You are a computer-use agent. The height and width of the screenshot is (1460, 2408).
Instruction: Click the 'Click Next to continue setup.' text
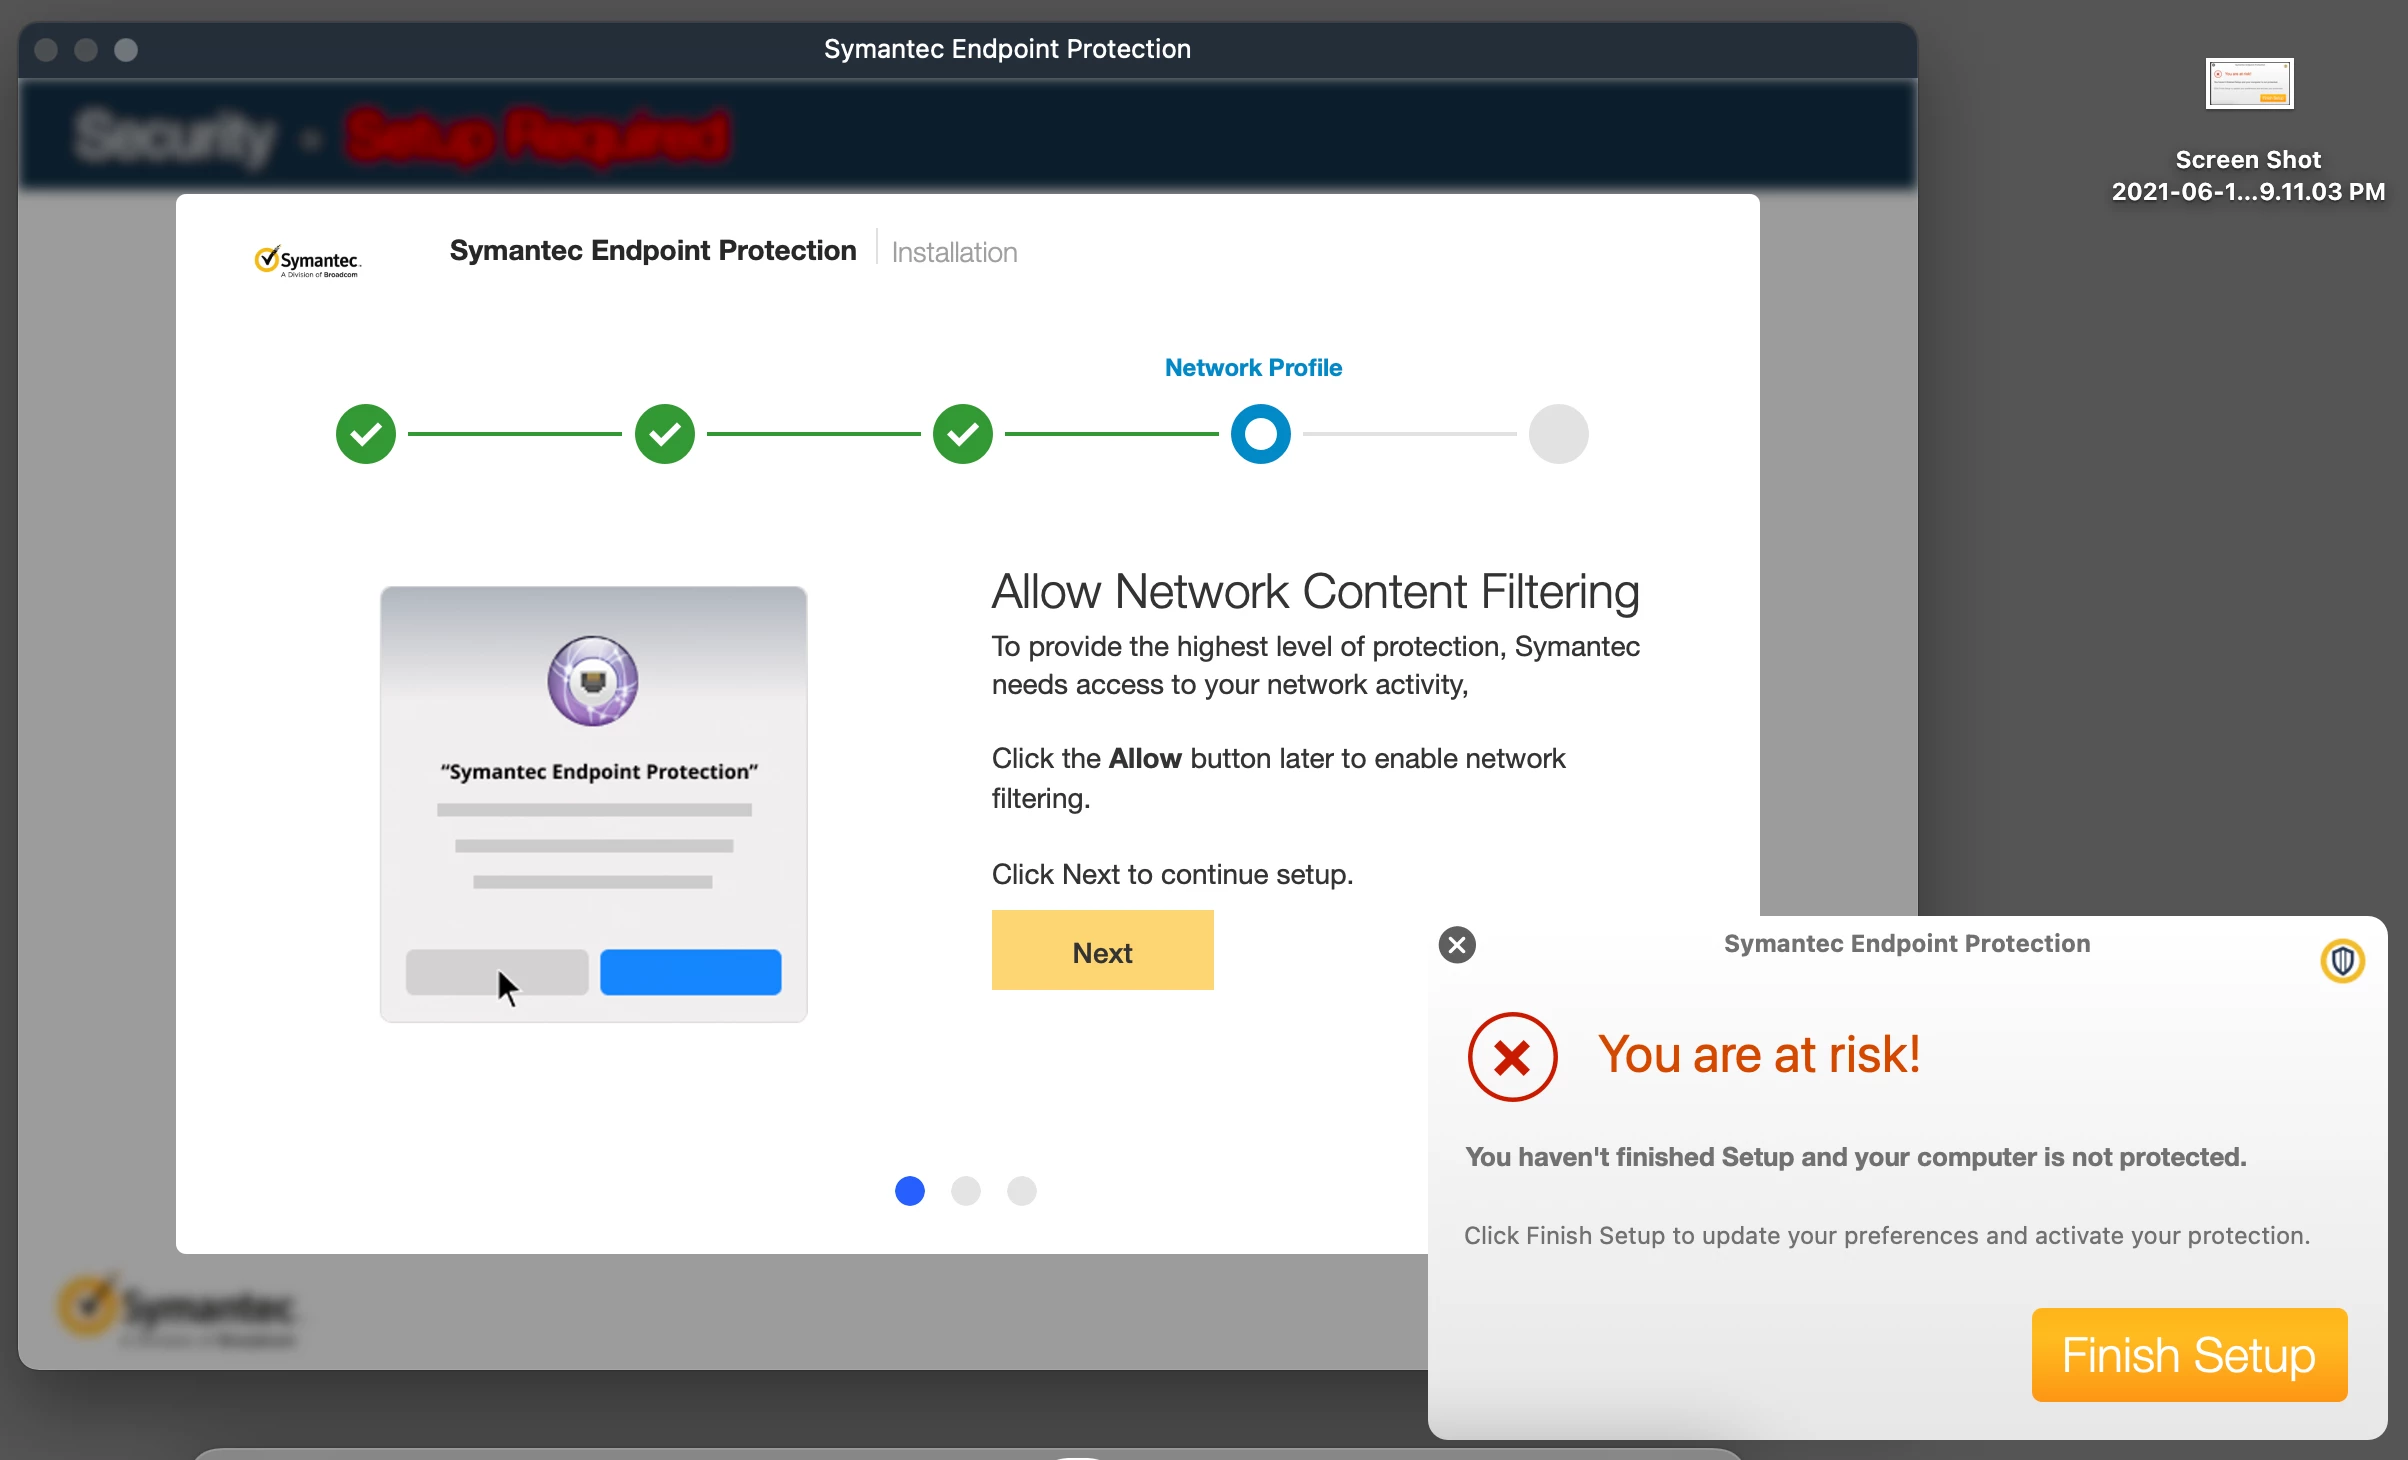click(x=1172, y=874)
